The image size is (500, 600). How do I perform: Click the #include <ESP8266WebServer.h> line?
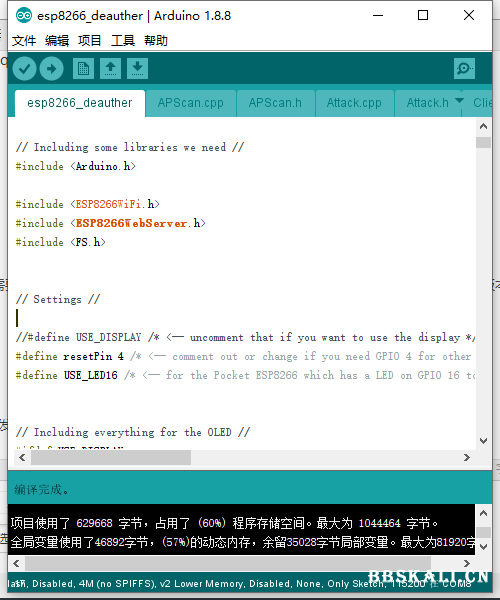pos(111,223)
